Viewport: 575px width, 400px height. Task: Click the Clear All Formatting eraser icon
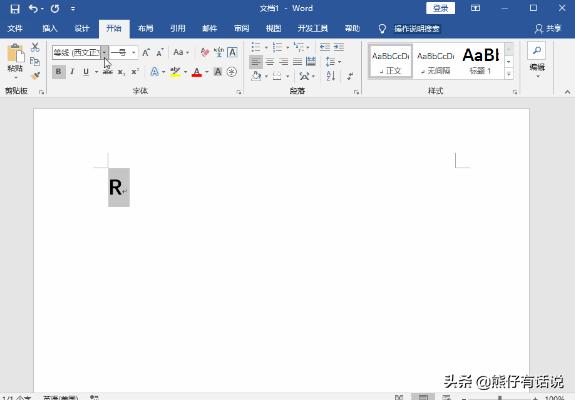click(205, 52)
